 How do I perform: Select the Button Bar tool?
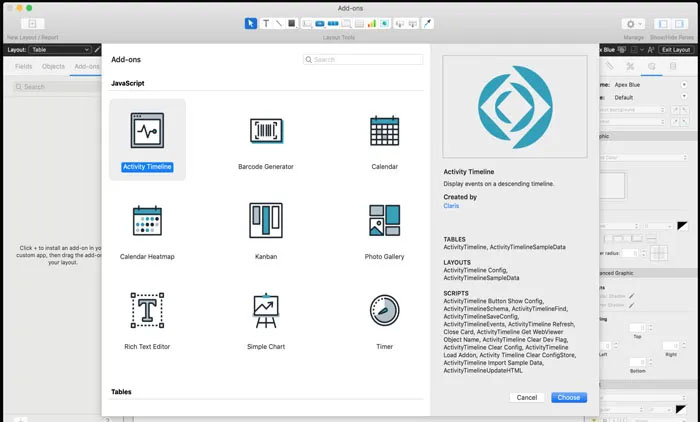click(333, 24)
